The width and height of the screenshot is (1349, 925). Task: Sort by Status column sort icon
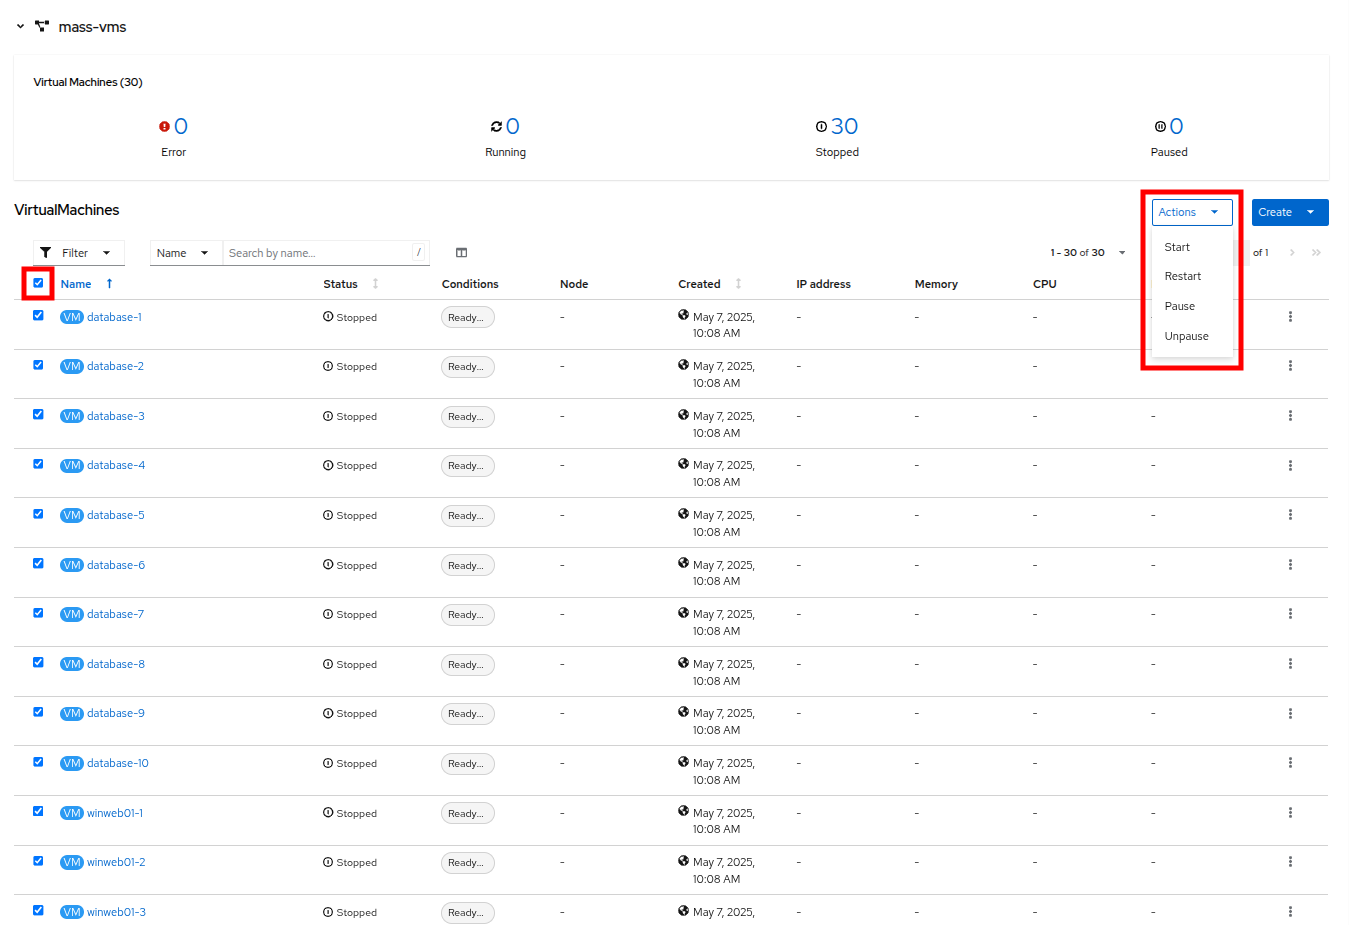375,284
